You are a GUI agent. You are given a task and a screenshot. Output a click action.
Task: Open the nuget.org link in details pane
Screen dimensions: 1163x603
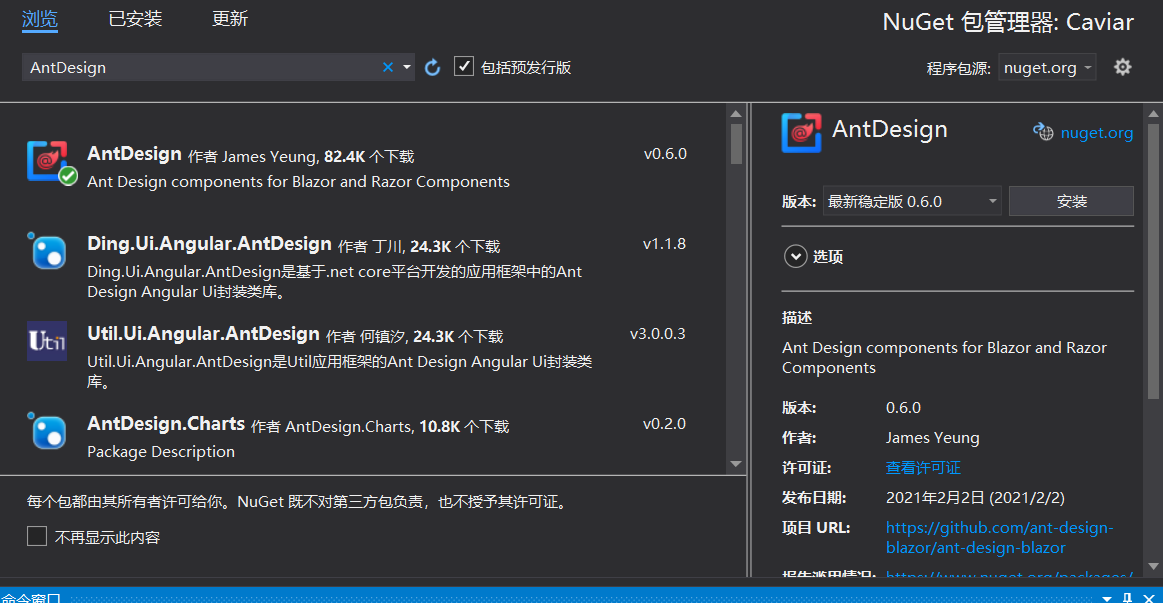(x=1096, y=133)
